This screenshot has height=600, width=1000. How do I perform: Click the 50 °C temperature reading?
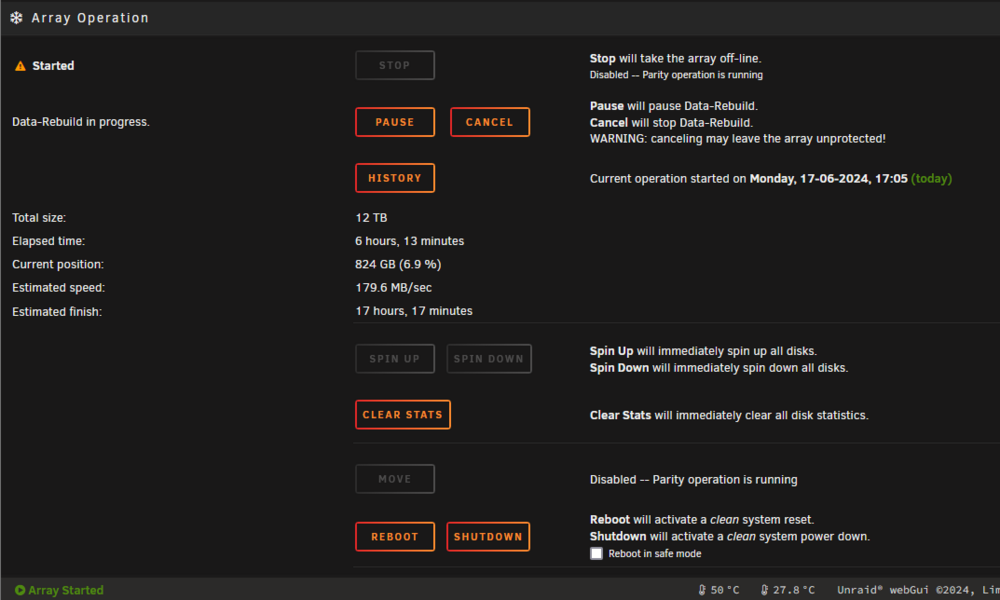point(725,590)
